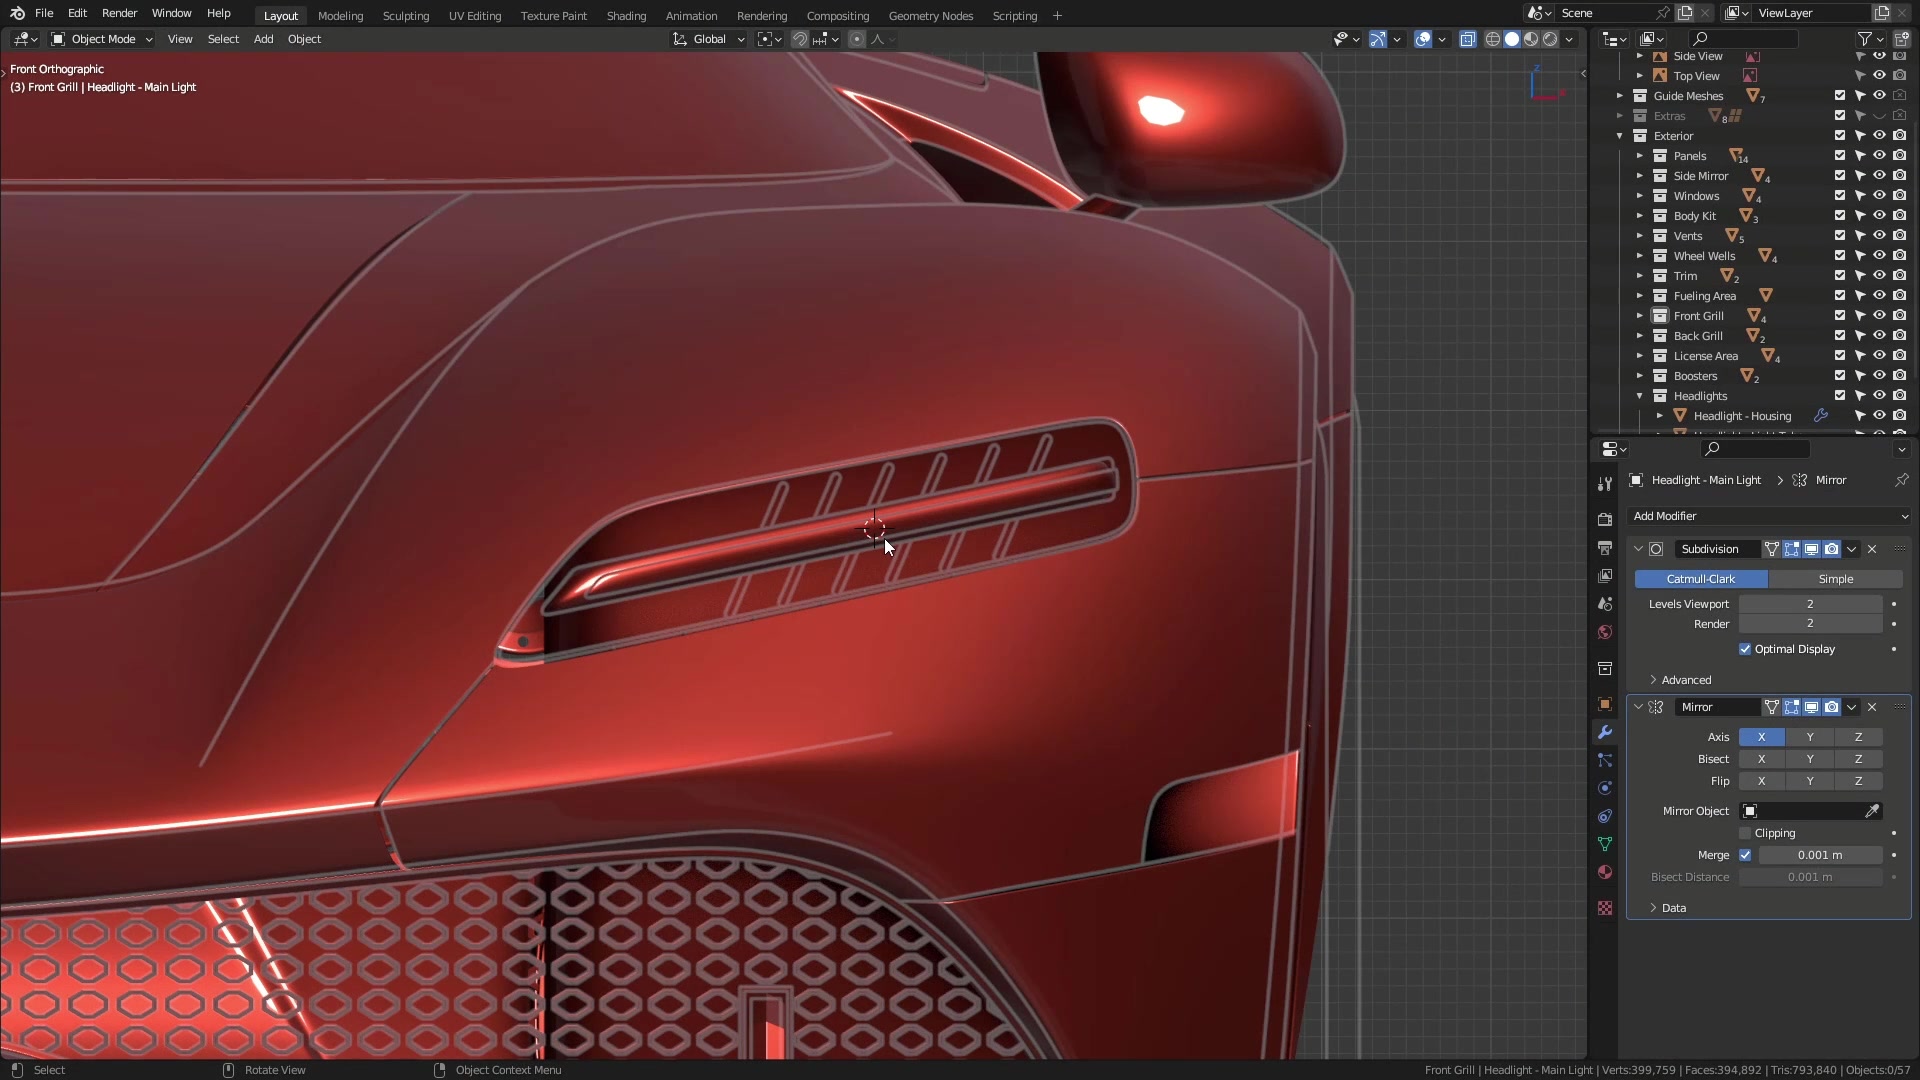The width and height of the screenshot is (1920, 1080).
Task: Open the Add menu in viewport header
Action: point(263,39)
